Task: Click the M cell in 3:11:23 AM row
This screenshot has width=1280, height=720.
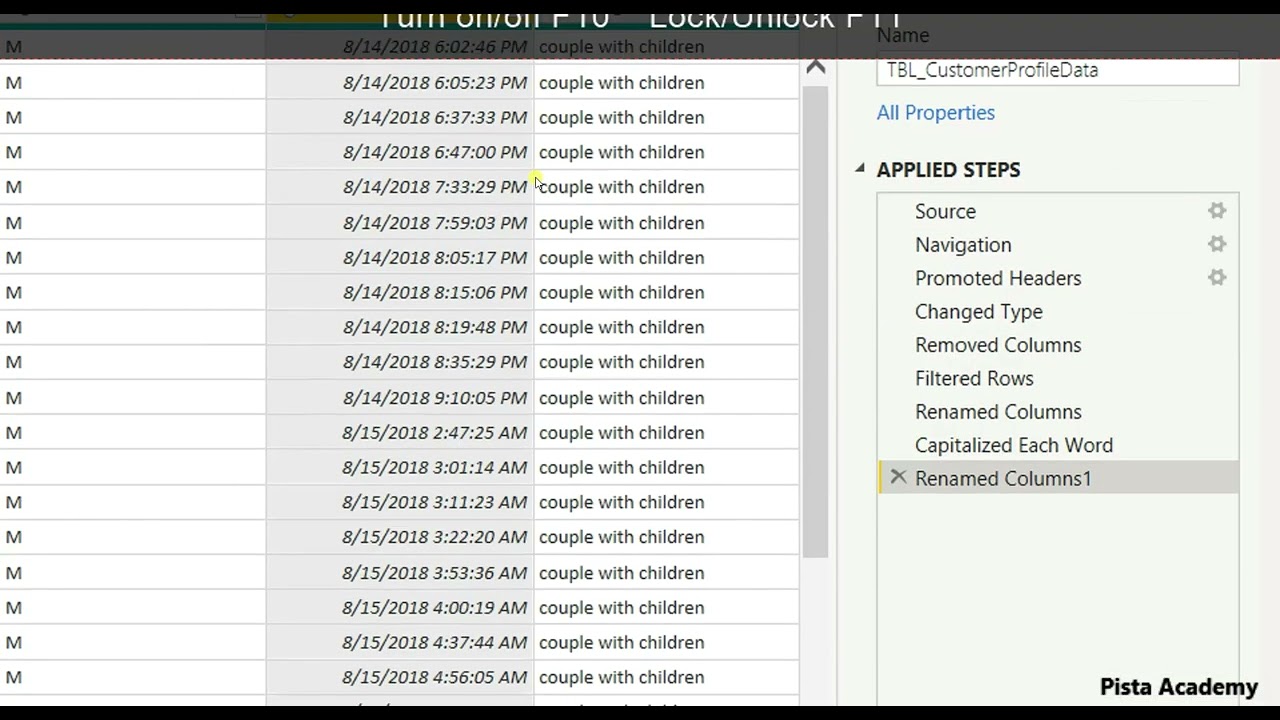Action: tap(133, 502)
